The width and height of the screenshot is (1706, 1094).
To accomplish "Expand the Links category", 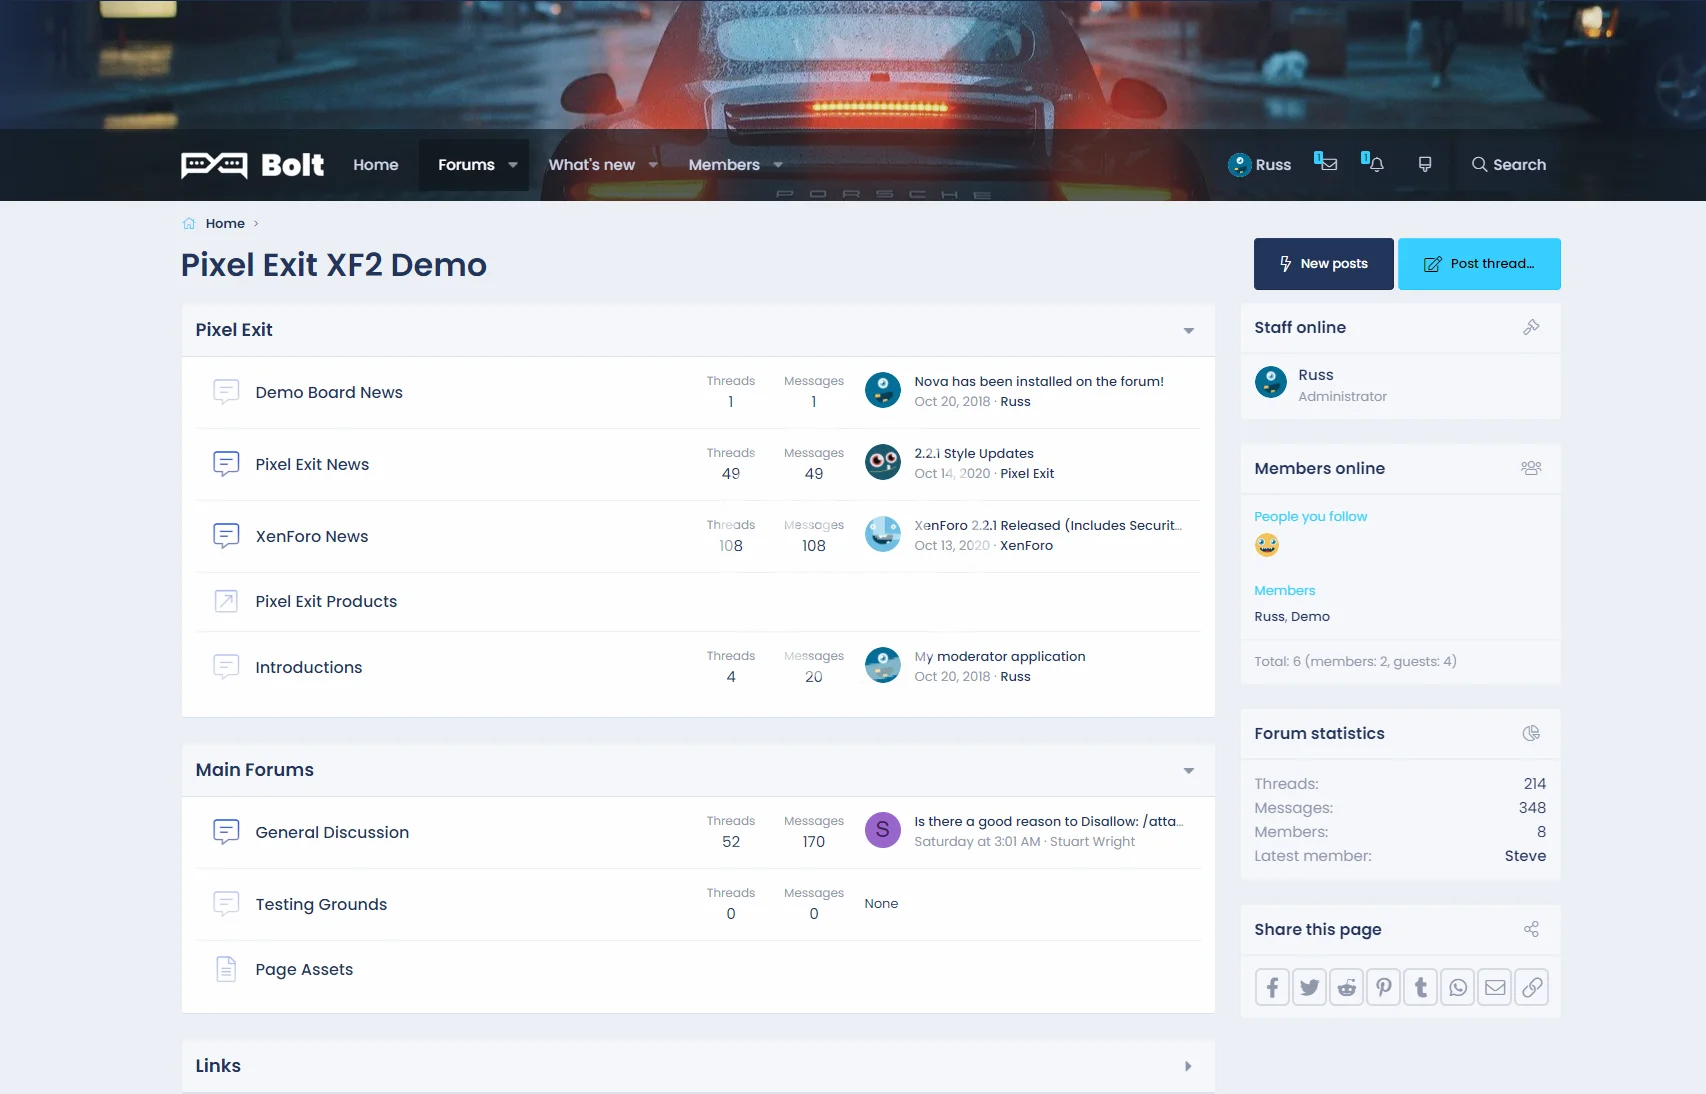I will coord(1189,1067).
